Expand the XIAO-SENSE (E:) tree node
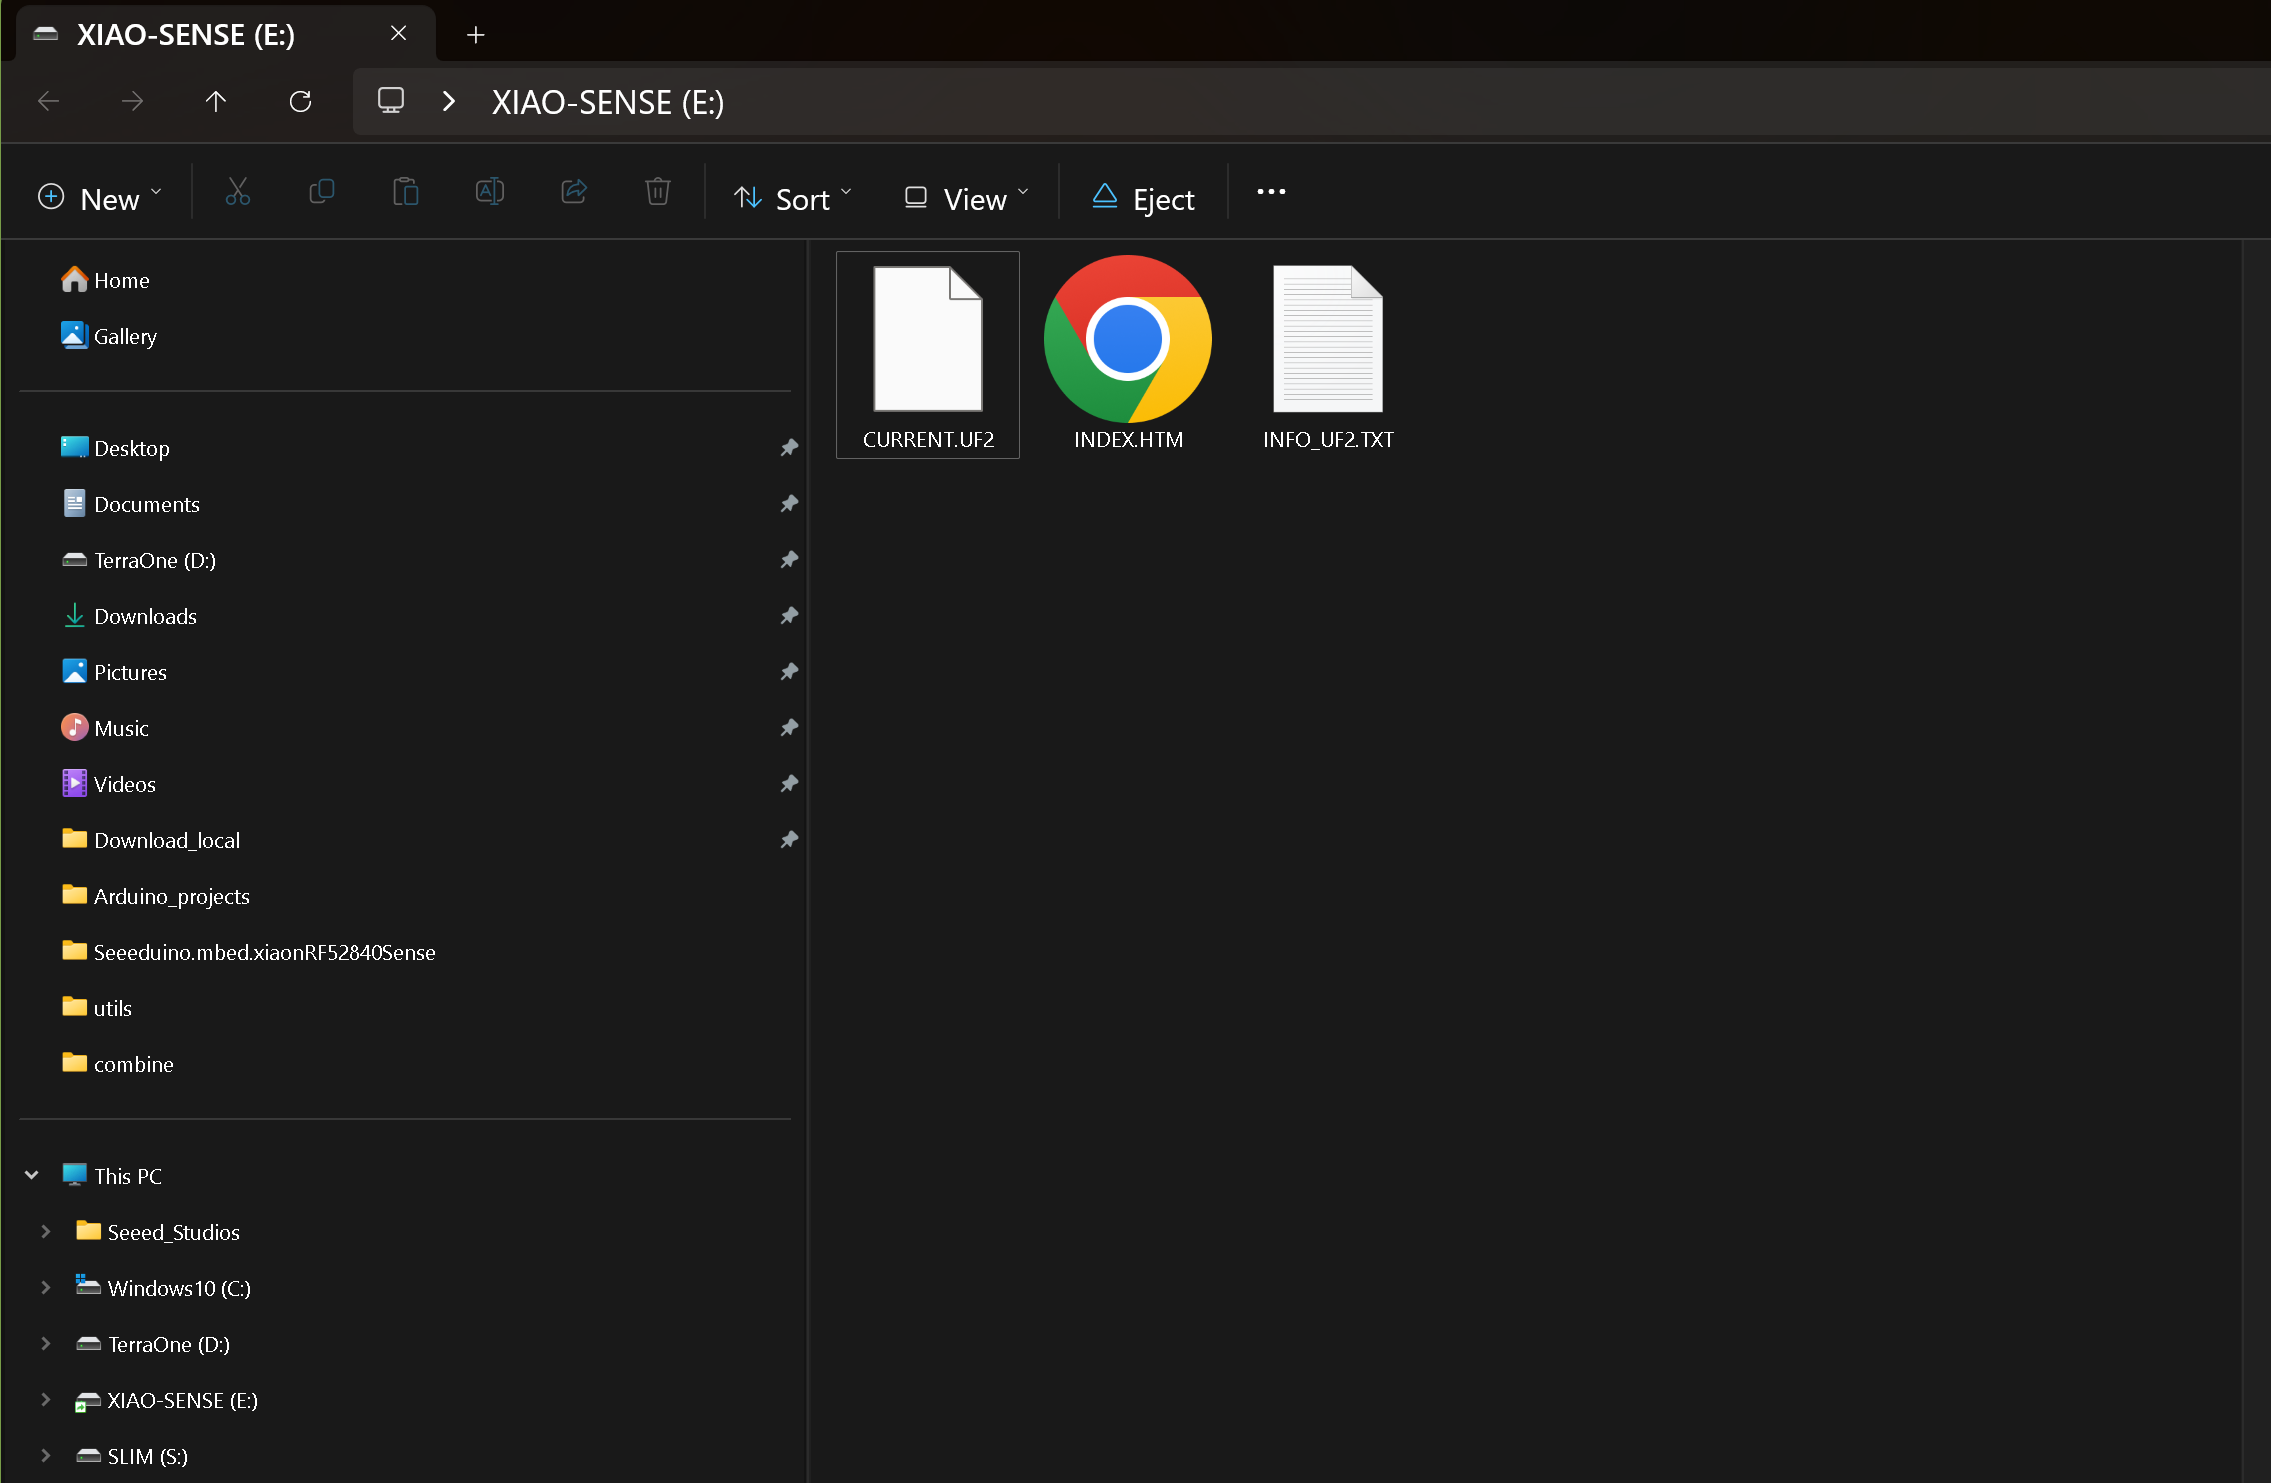Viewport: 2271px width, 1483px height. 46,1399
